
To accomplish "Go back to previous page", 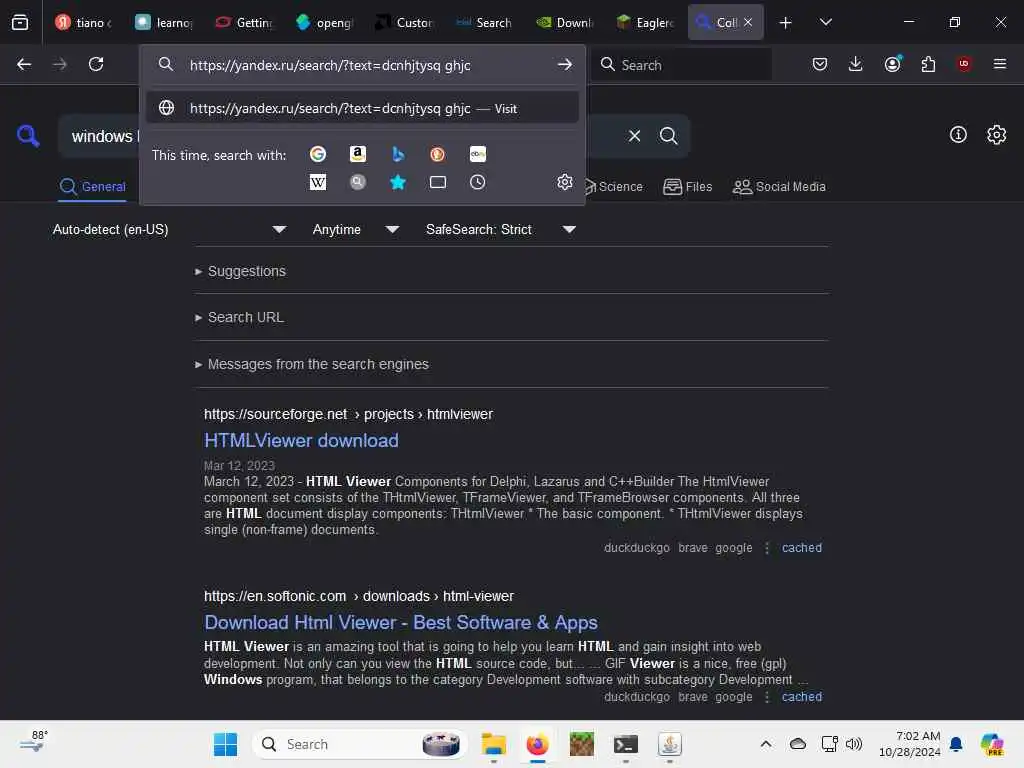I will (x=24, y=64).
